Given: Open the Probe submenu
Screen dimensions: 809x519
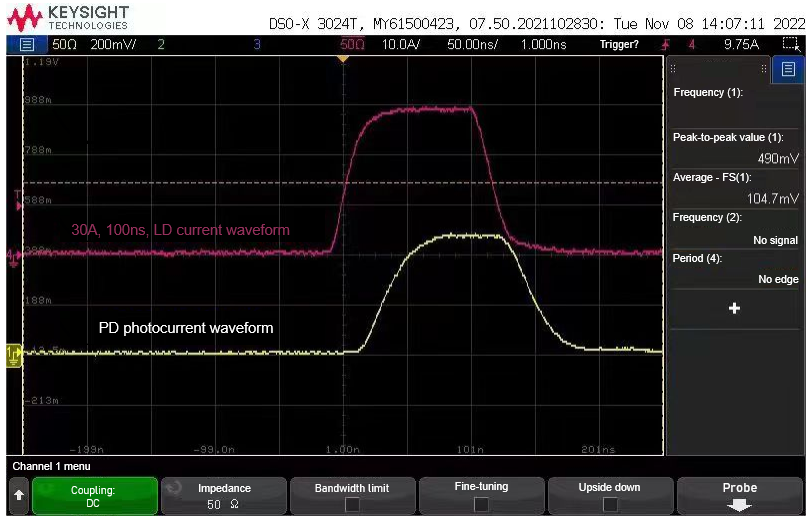Looking at the screenshot, I should [x=739, y=496].
